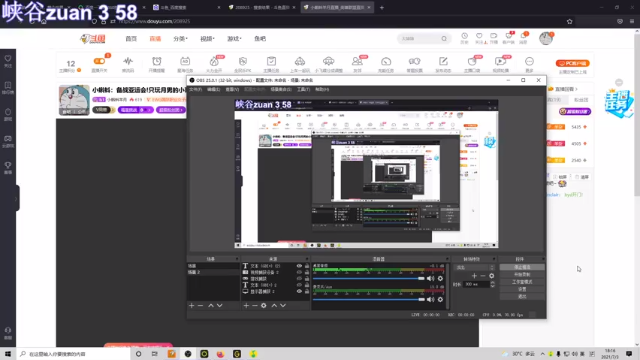640x360 pixels.
Task: Lock the first text source in OBS
Action: click(307, 266)
